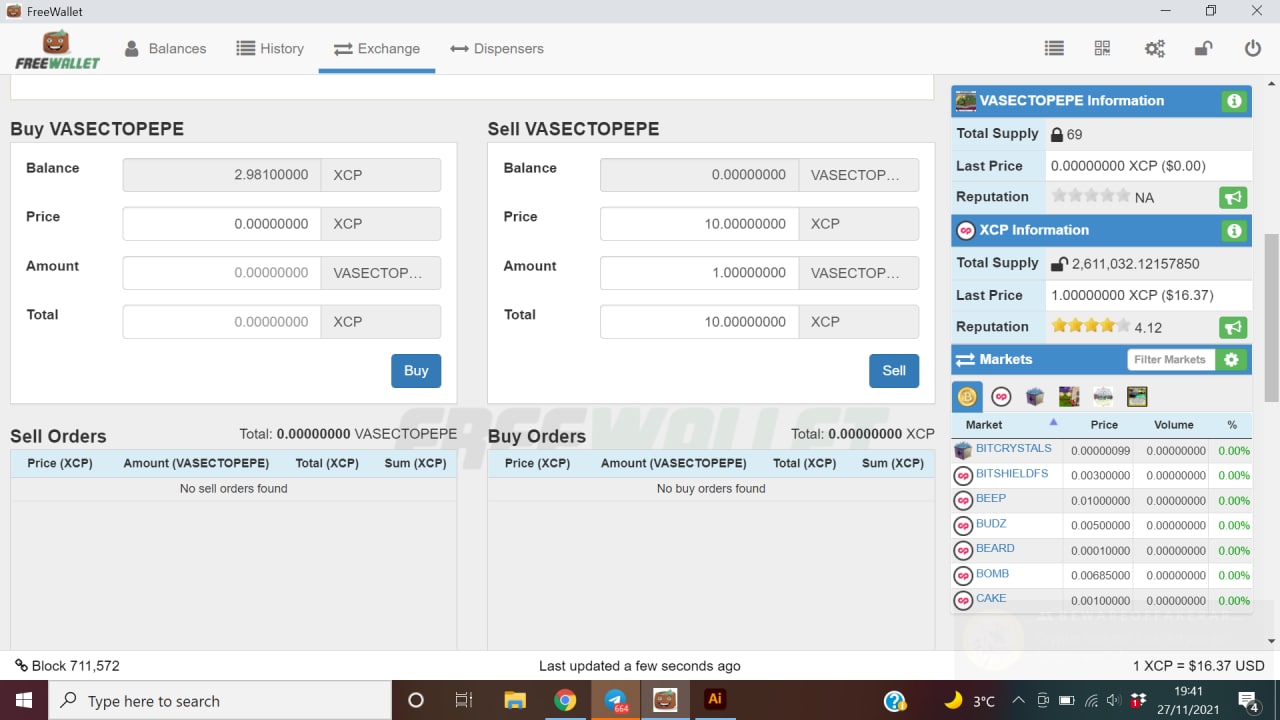Screen dimensions: 1280x720
Task: Open VASECTOPEPE info icon button
Action: (x=1234, y=102)
